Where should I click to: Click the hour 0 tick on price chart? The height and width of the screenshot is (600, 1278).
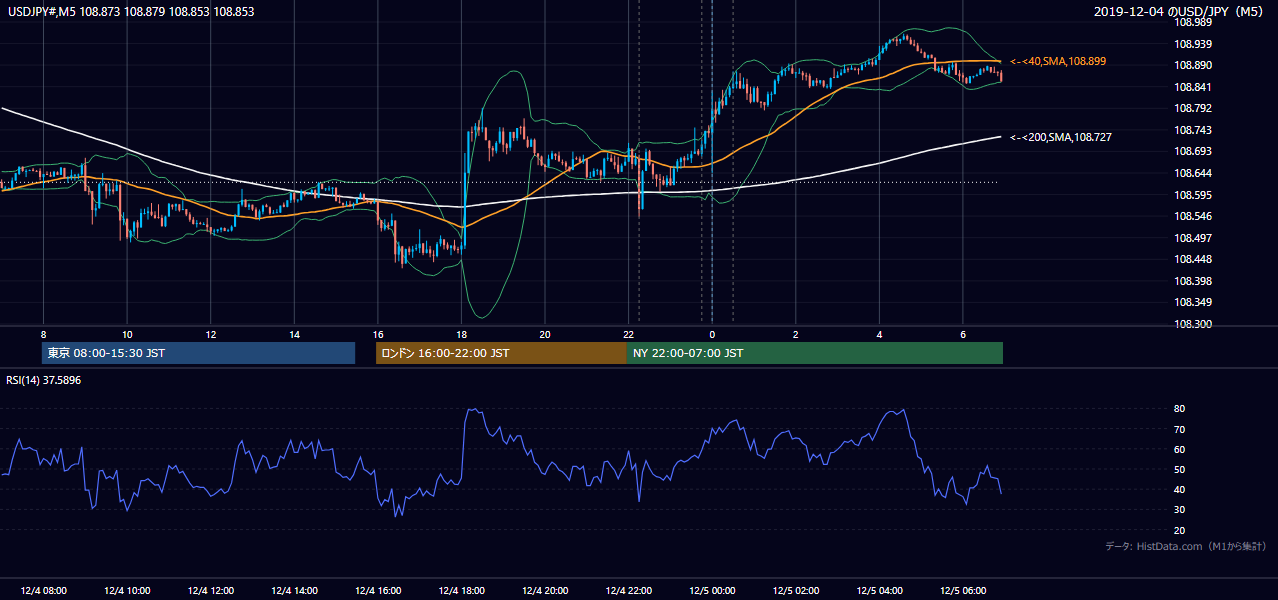712,334
